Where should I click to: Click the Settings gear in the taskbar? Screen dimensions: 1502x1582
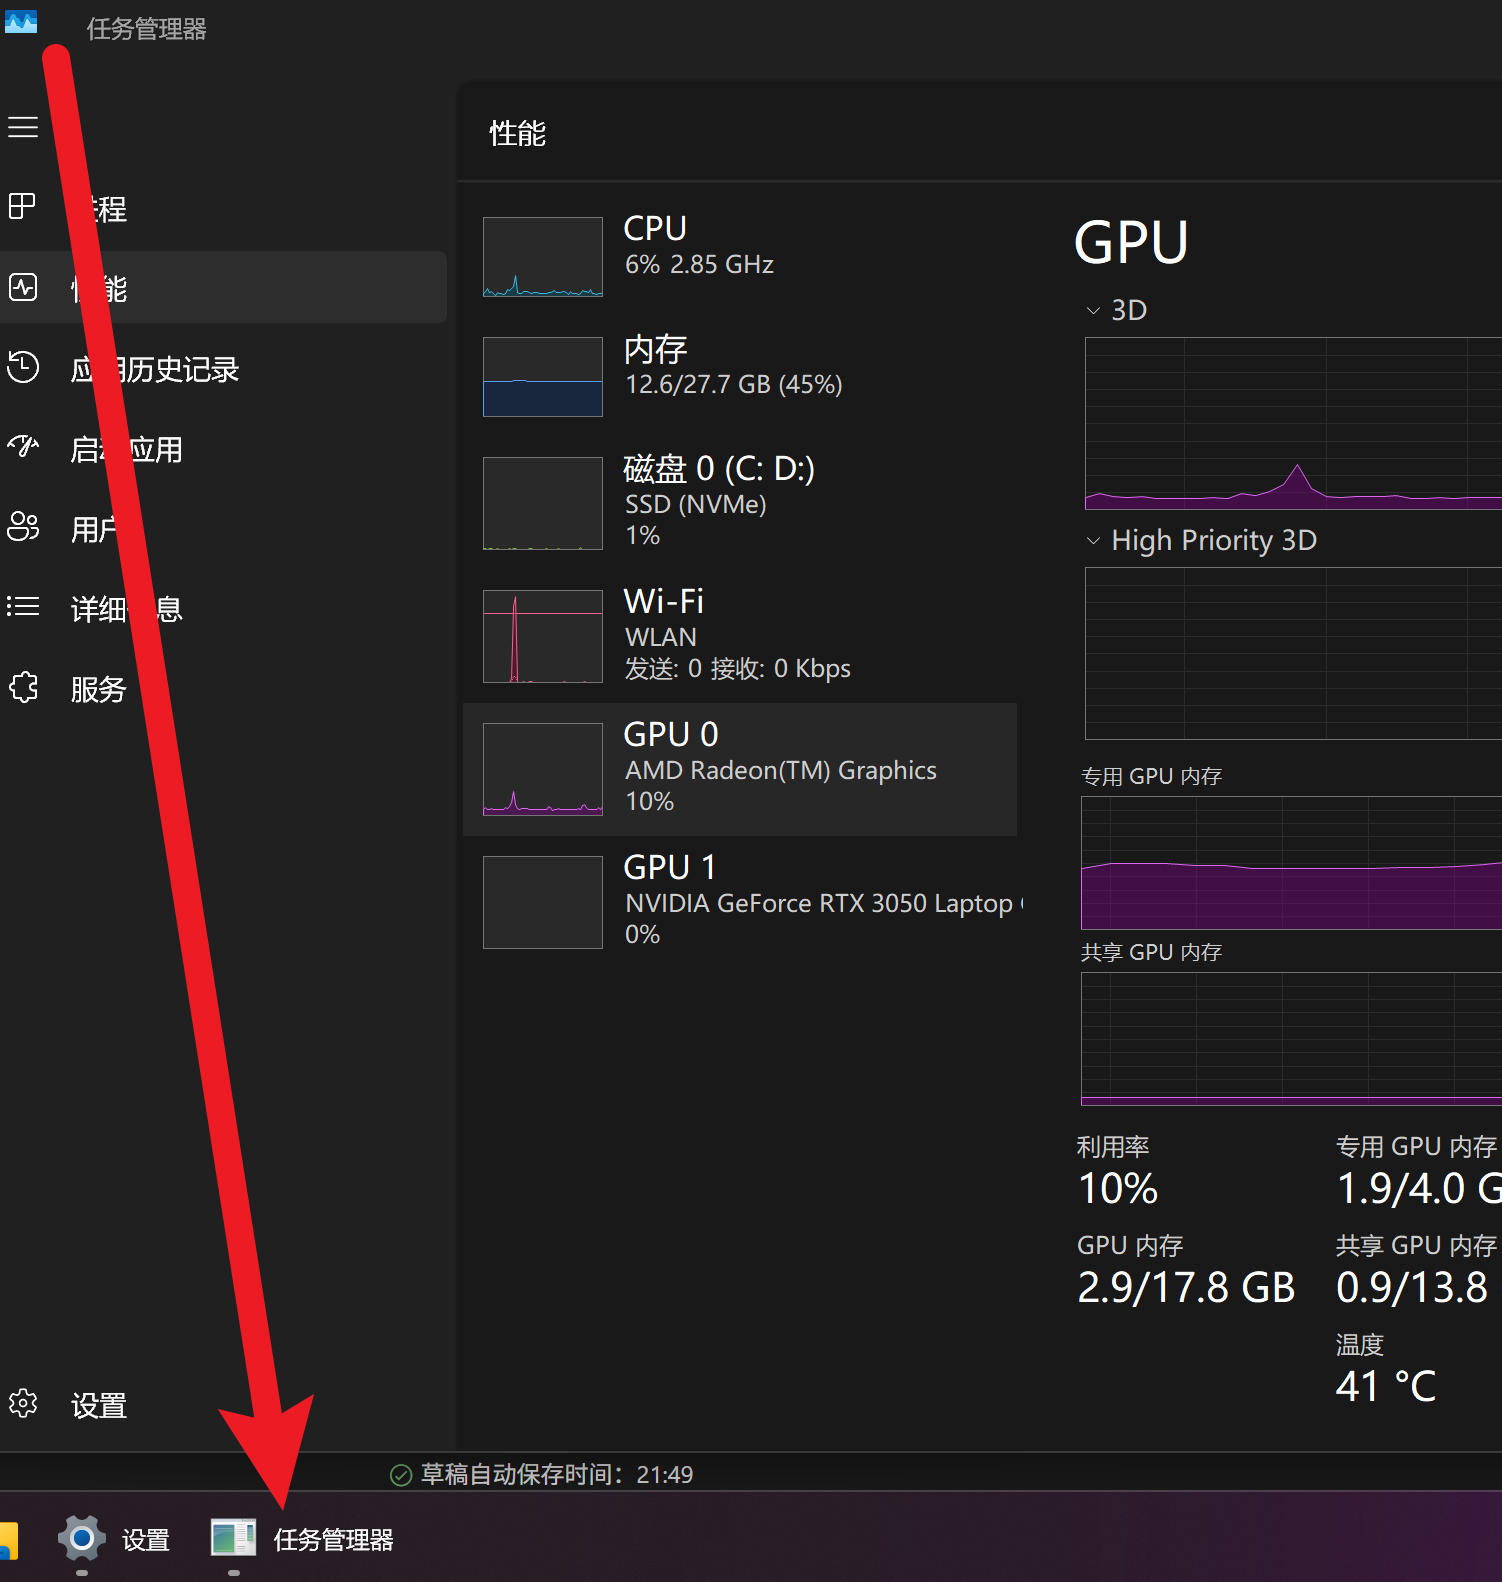(x=82, y=1538)
